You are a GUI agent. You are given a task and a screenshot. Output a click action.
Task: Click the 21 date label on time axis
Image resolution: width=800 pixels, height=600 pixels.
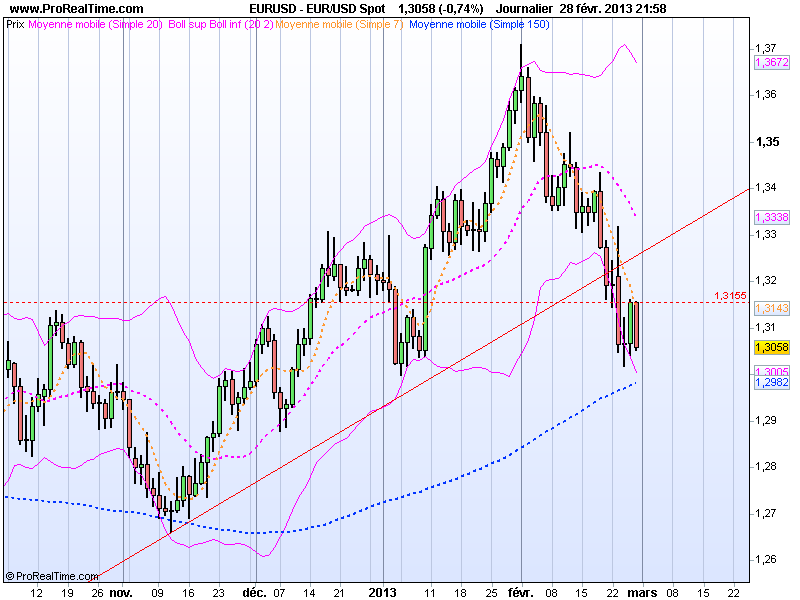click(339, 593)
